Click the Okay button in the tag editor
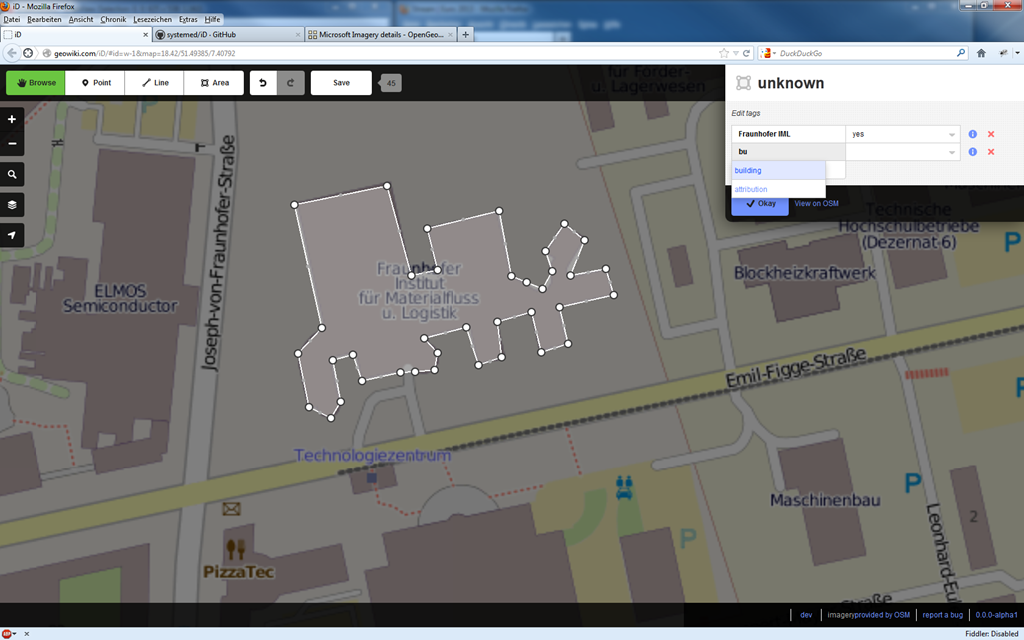The height and width of the screenshot is (640, 1024). point(760,204)
